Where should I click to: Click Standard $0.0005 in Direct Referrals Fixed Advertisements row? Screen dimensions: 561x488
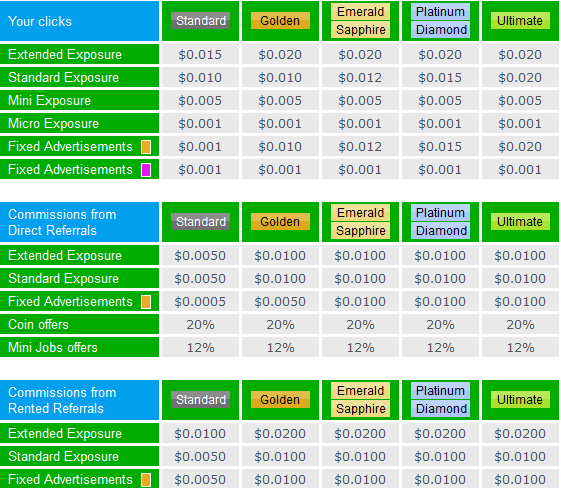200,302
